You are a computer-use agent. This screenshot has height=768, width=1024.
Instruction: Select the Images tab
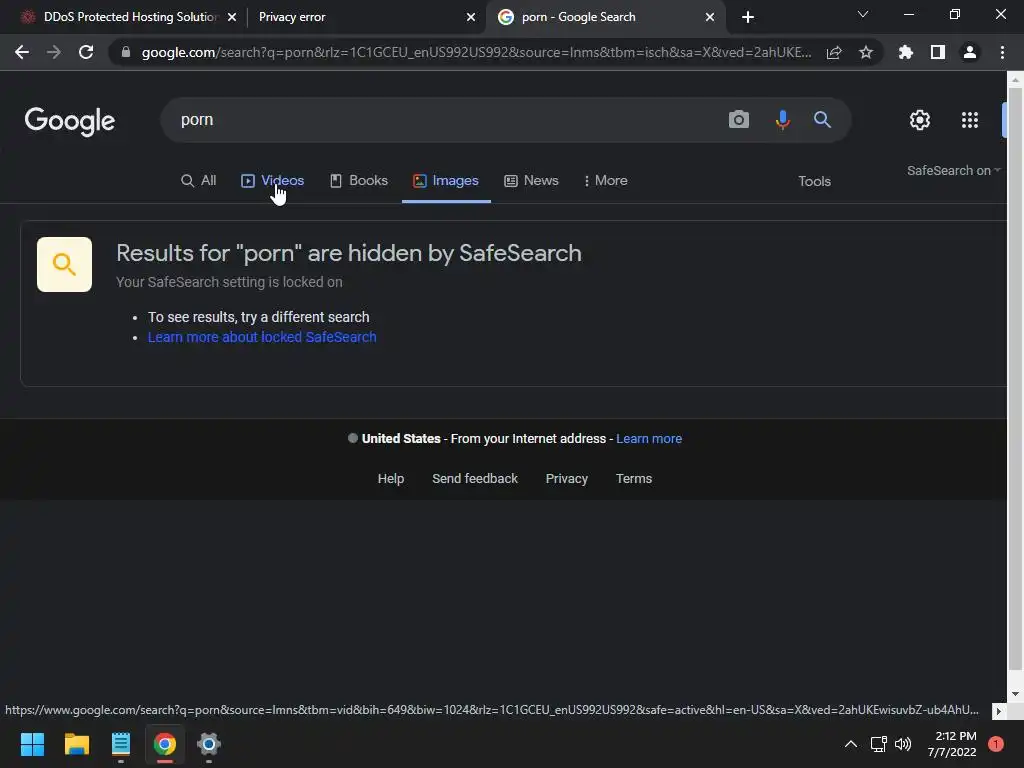(446, 181)
